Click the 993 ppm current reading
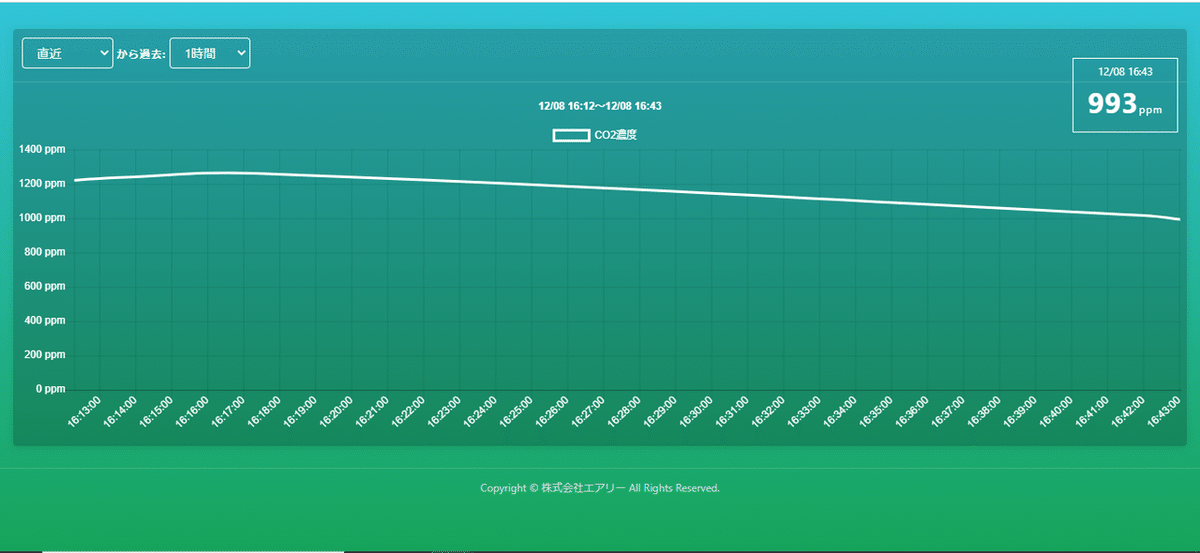 pos(1125,104)
